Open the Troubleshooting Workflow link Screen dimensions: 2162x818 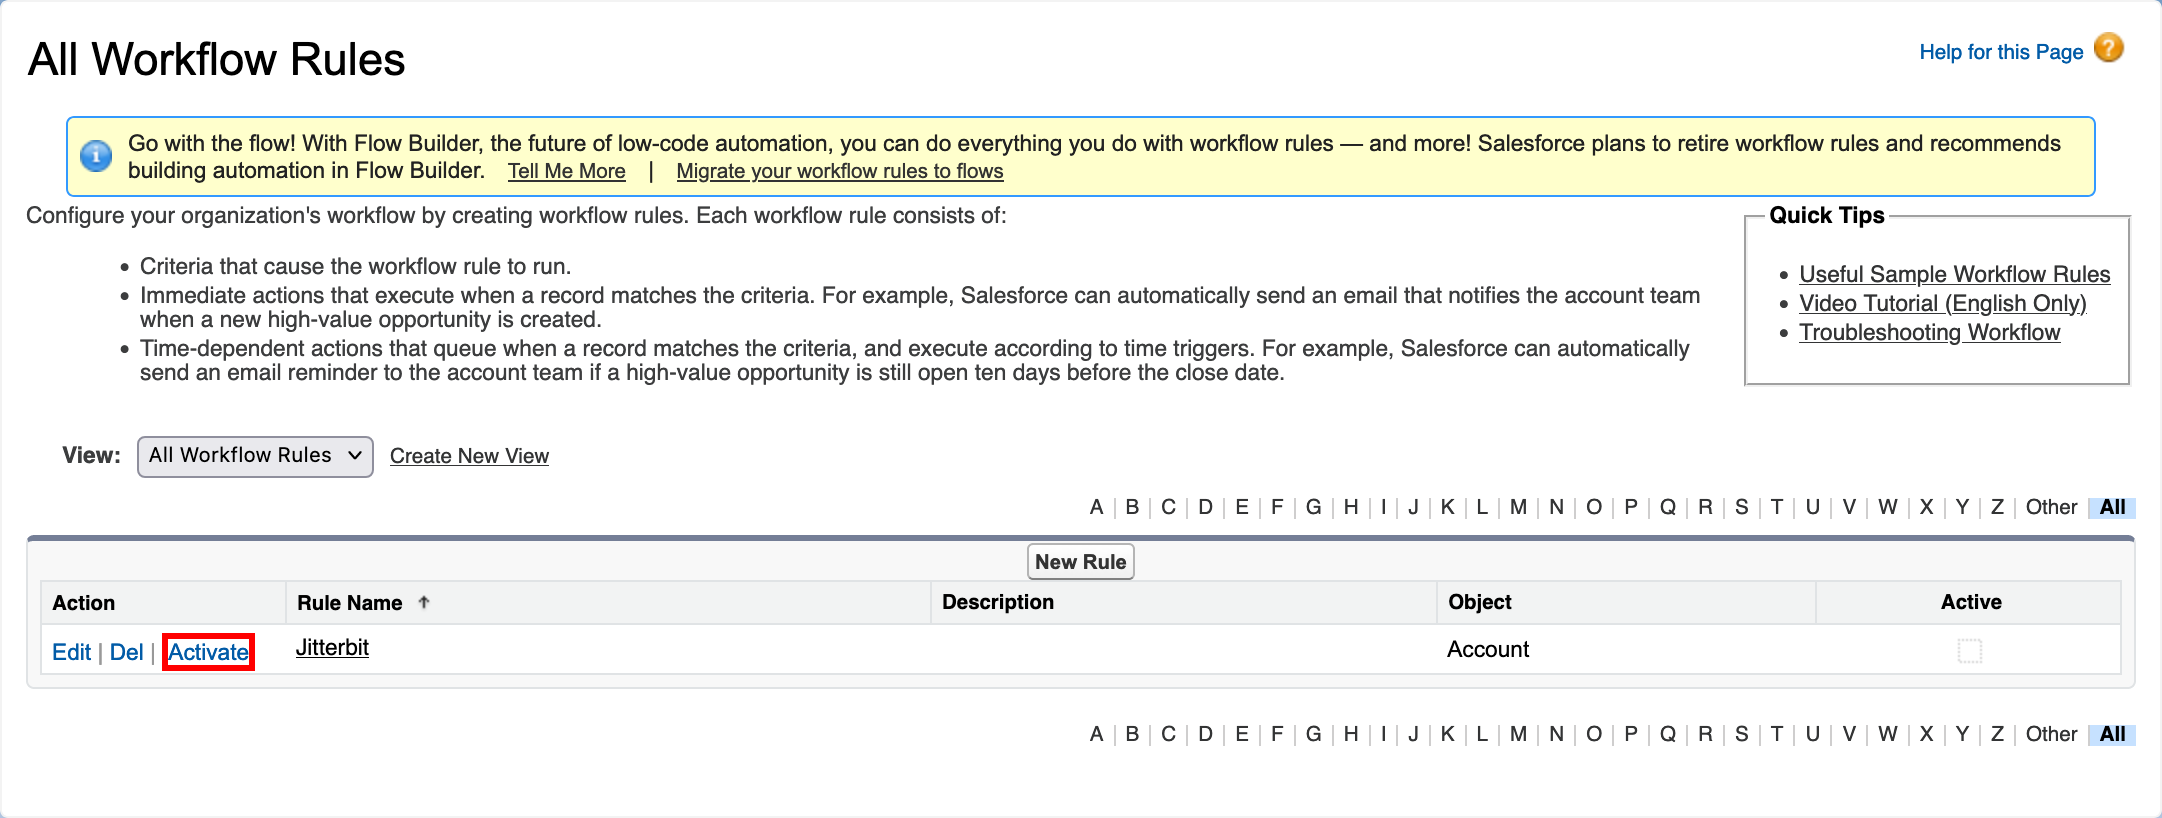tap(1930, 332)
